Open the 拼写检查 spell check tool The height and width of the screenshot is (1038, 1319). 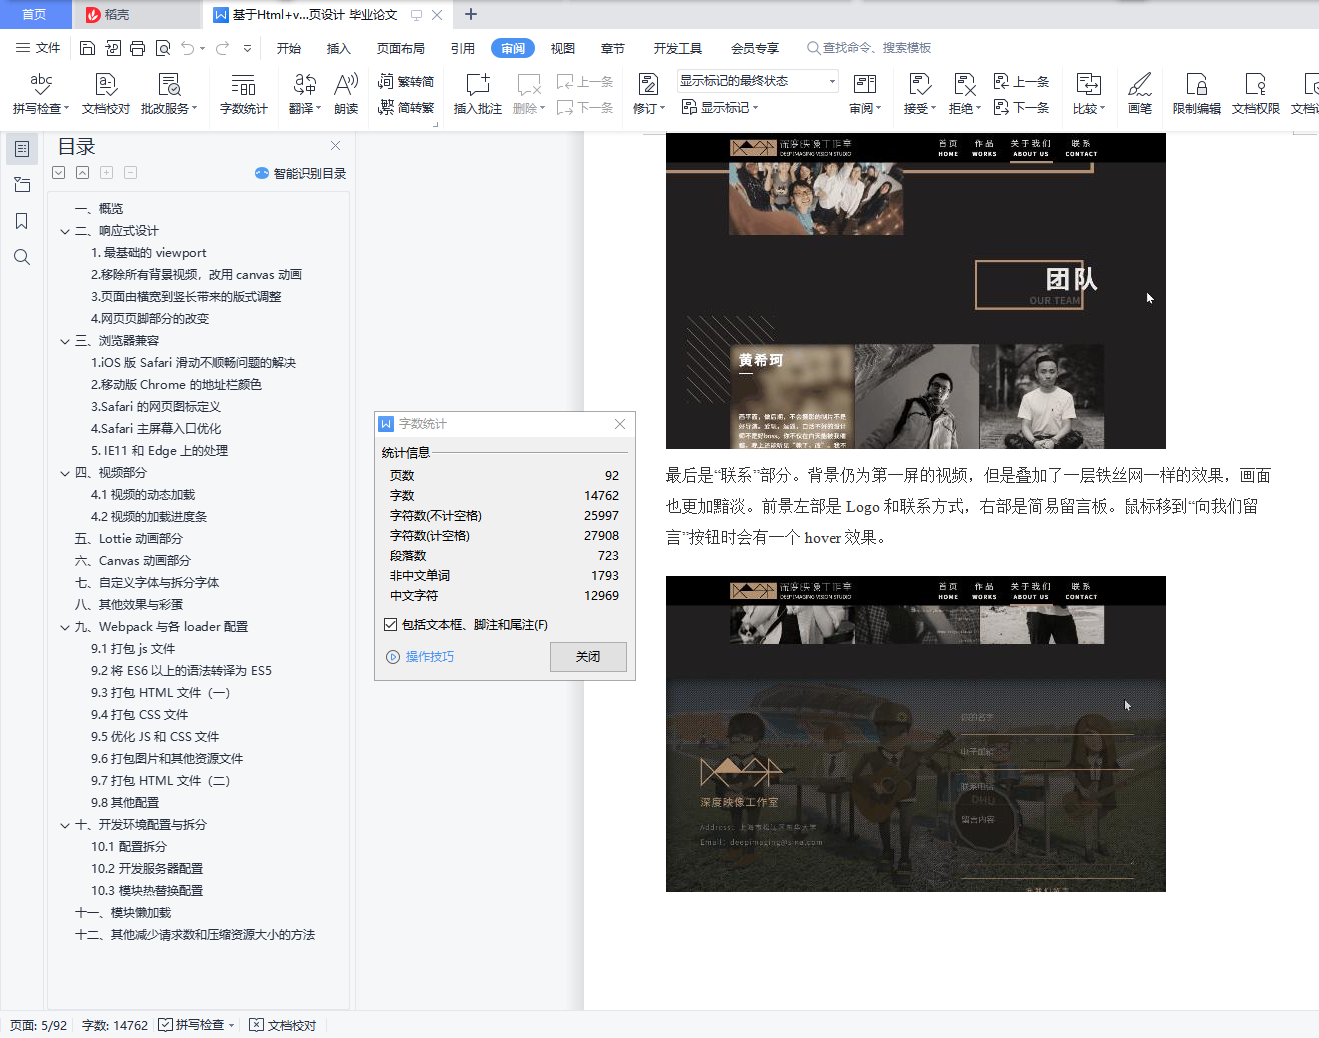click(x=40, y=94)
